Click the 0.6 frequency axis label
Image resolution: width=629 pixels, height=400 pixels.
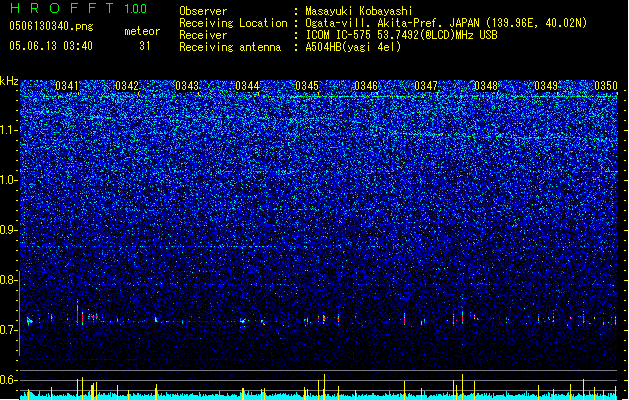tap(9, 380)
